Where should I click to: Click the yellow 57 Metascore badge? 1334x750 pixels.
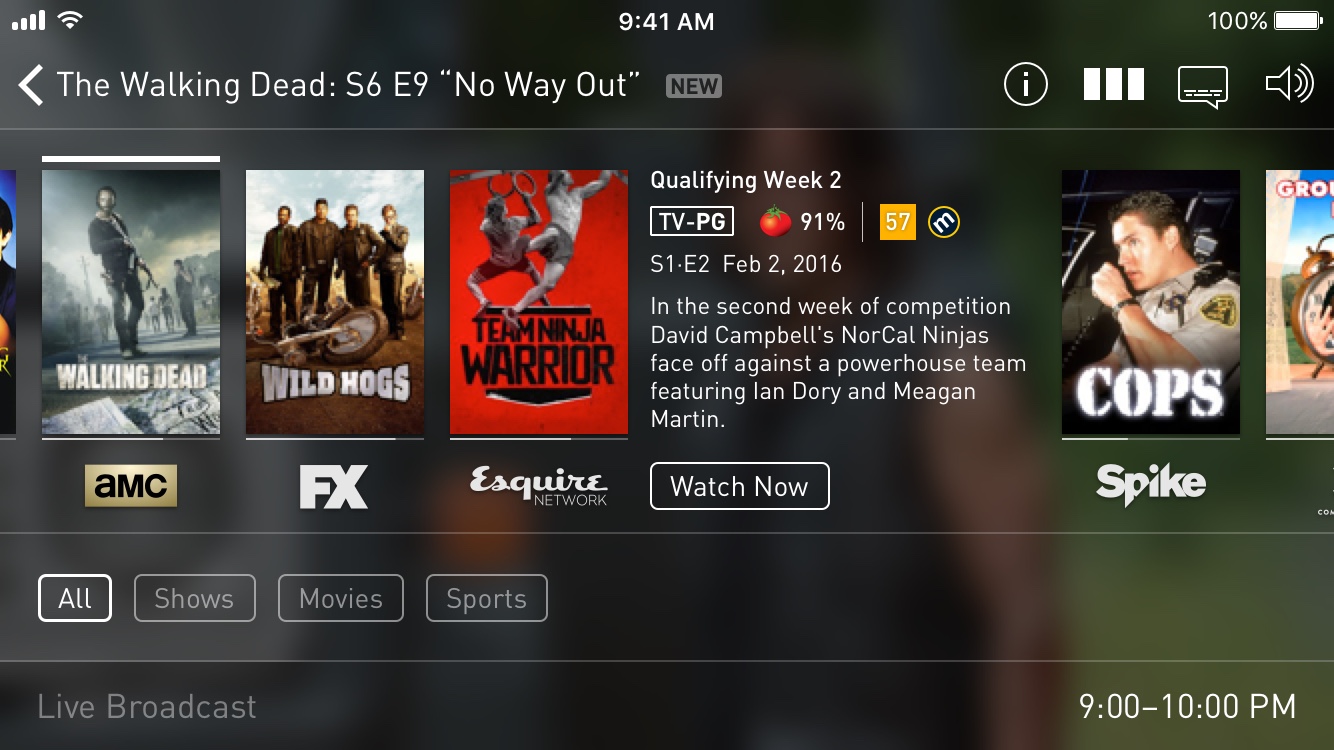pyautogui.click(x=898, y=221)
